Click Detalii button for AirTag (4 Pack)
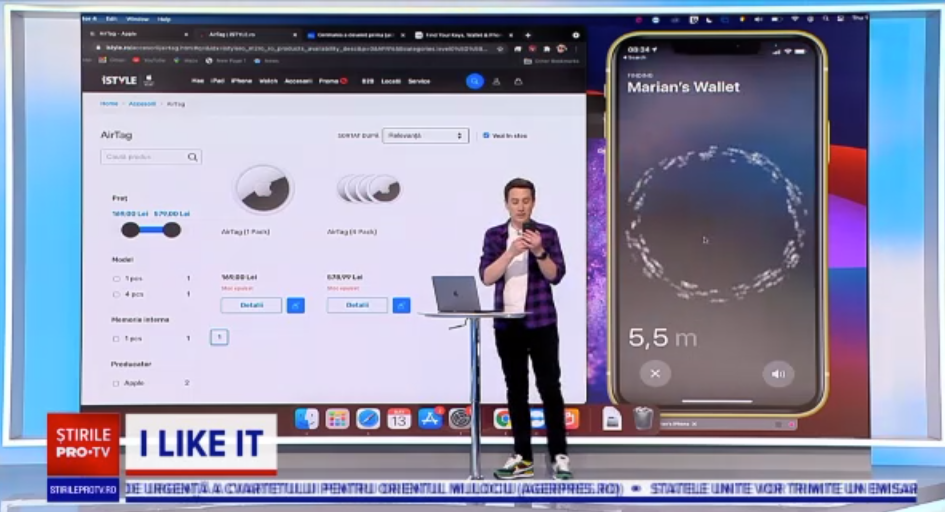945x512 pixels. [x=357, y=305]
